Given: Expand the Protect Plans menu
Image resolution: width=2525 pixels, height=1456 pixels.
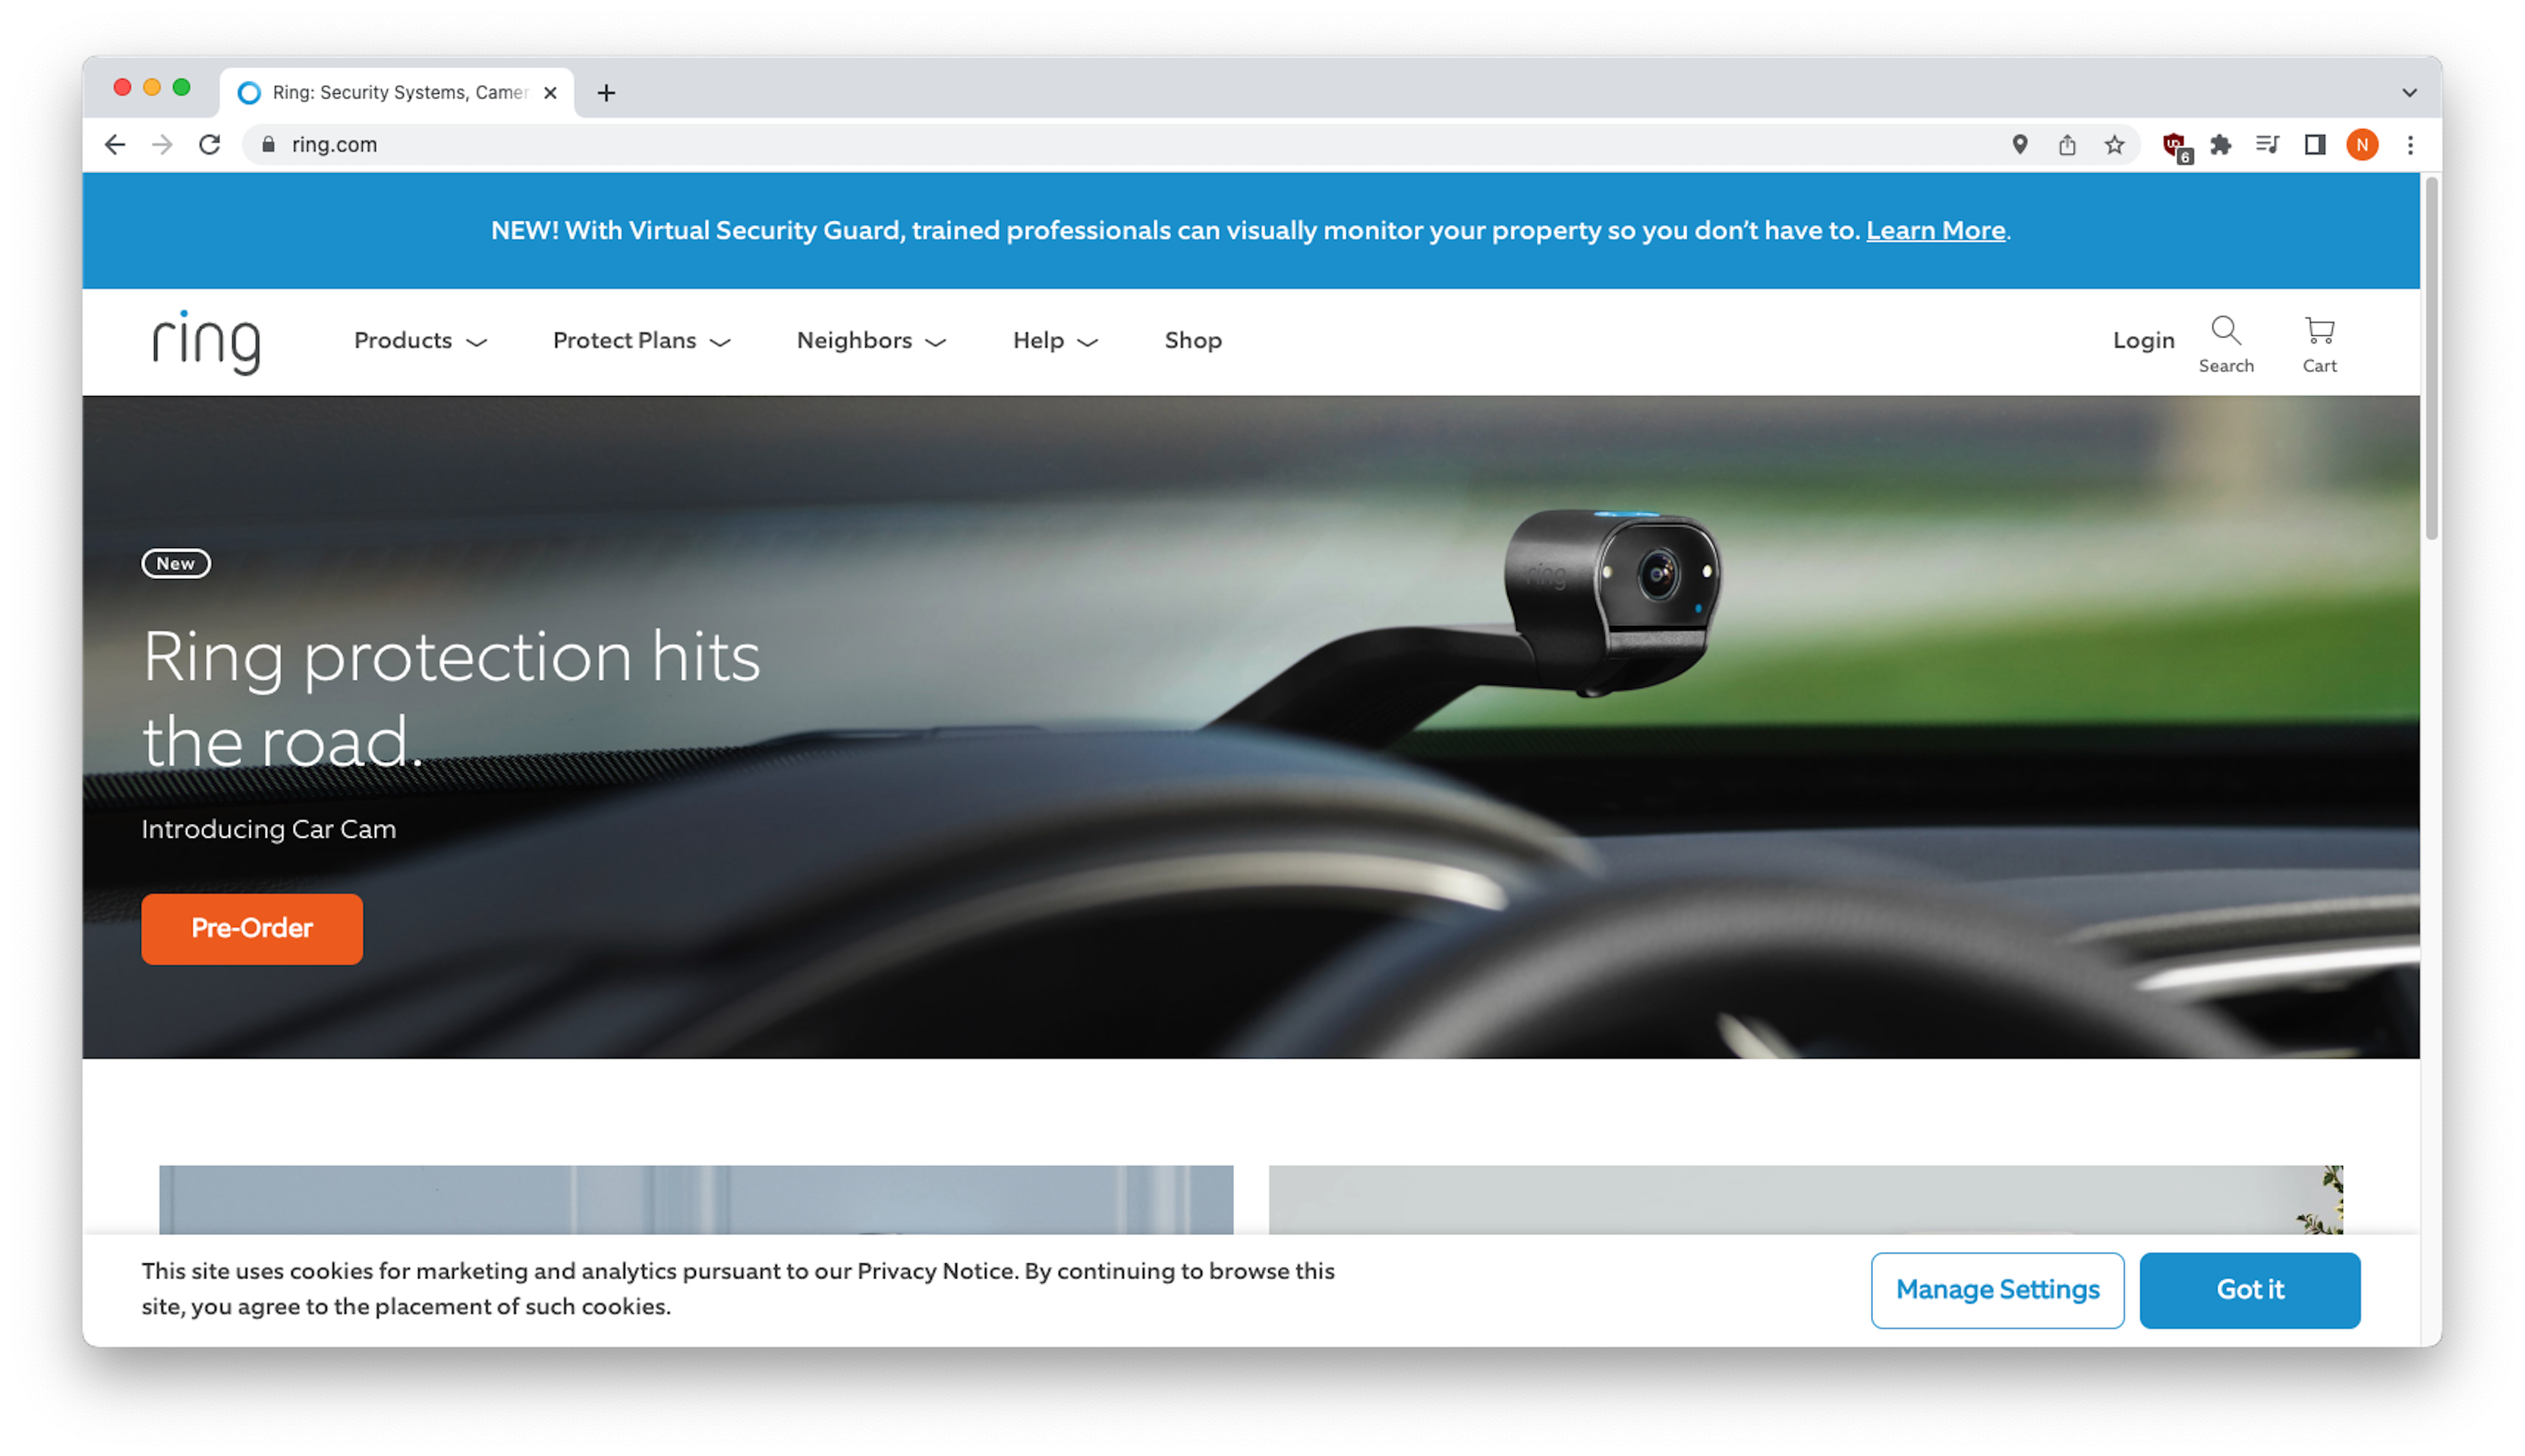Looking at the screenshot, I should tap(641, 341).
